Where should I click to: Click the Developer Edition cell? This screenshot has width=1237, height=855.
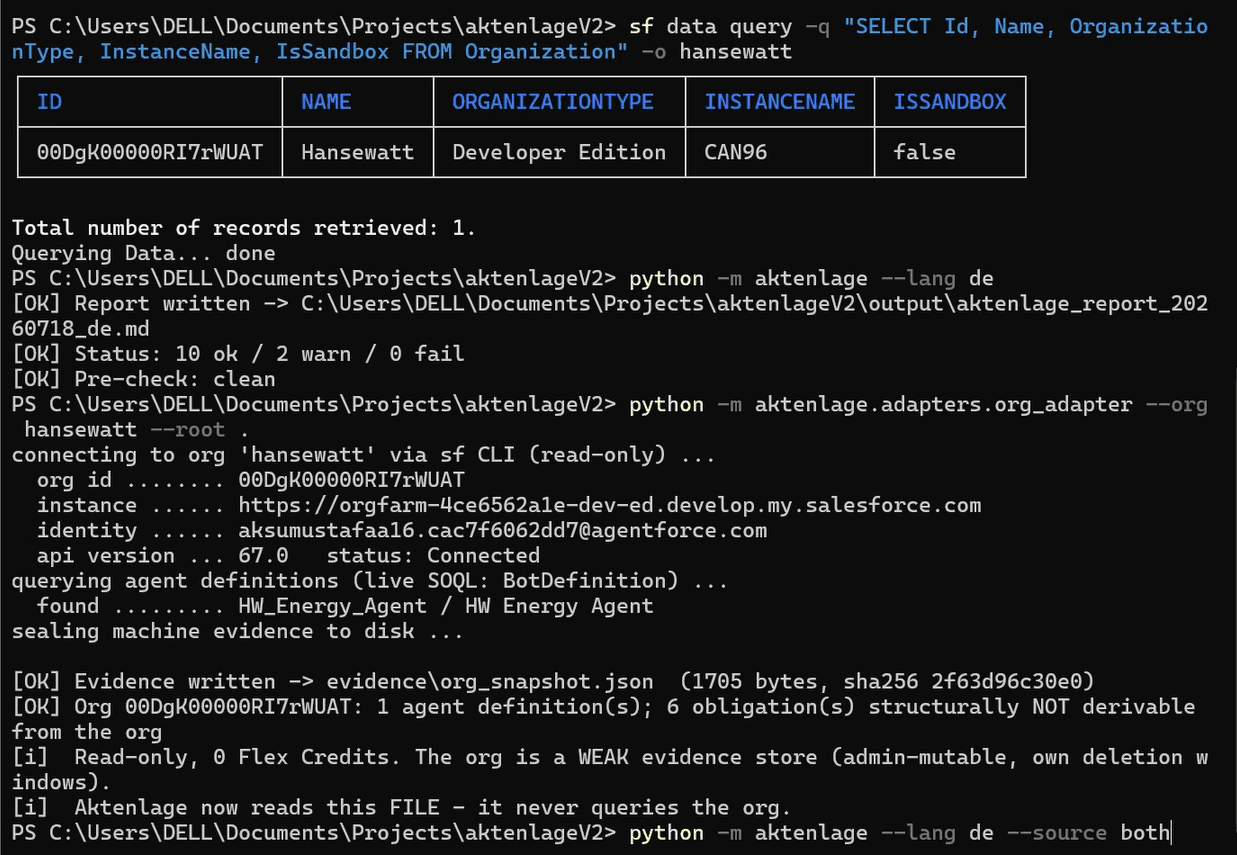(559, 152)
